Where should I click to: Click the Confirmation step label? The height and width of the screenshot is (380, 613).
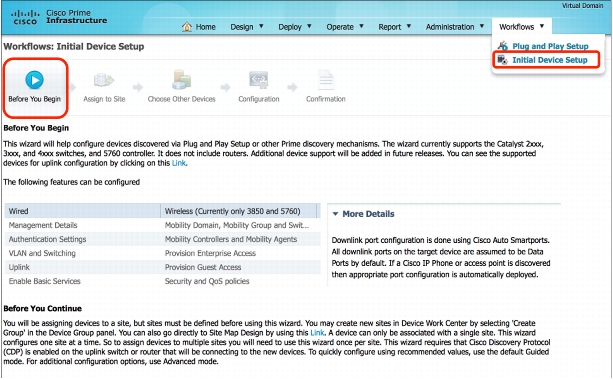(326, 99)
